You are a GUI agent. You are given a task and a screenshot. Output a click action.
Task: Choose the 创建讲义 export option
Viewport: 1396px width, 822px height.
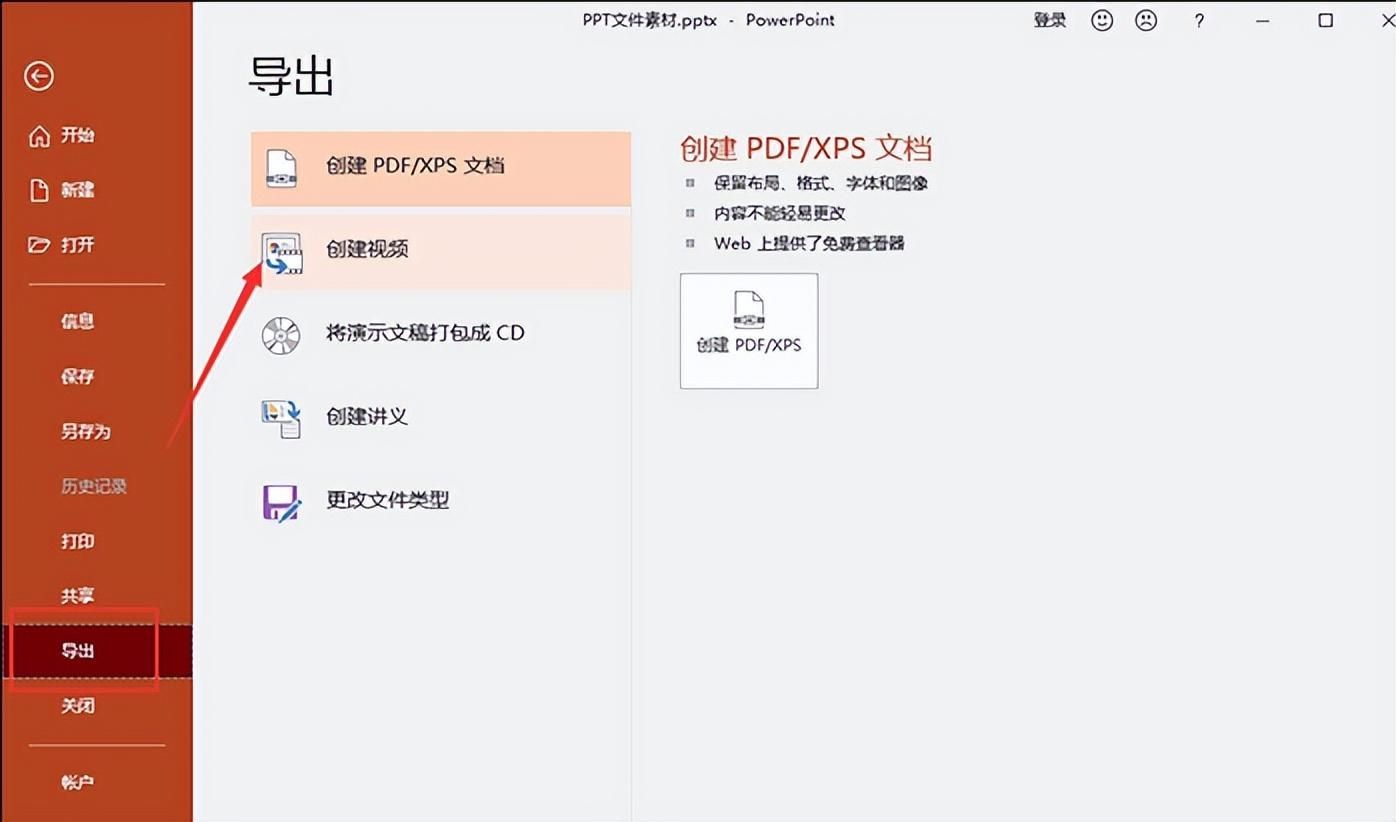(441, 417)
